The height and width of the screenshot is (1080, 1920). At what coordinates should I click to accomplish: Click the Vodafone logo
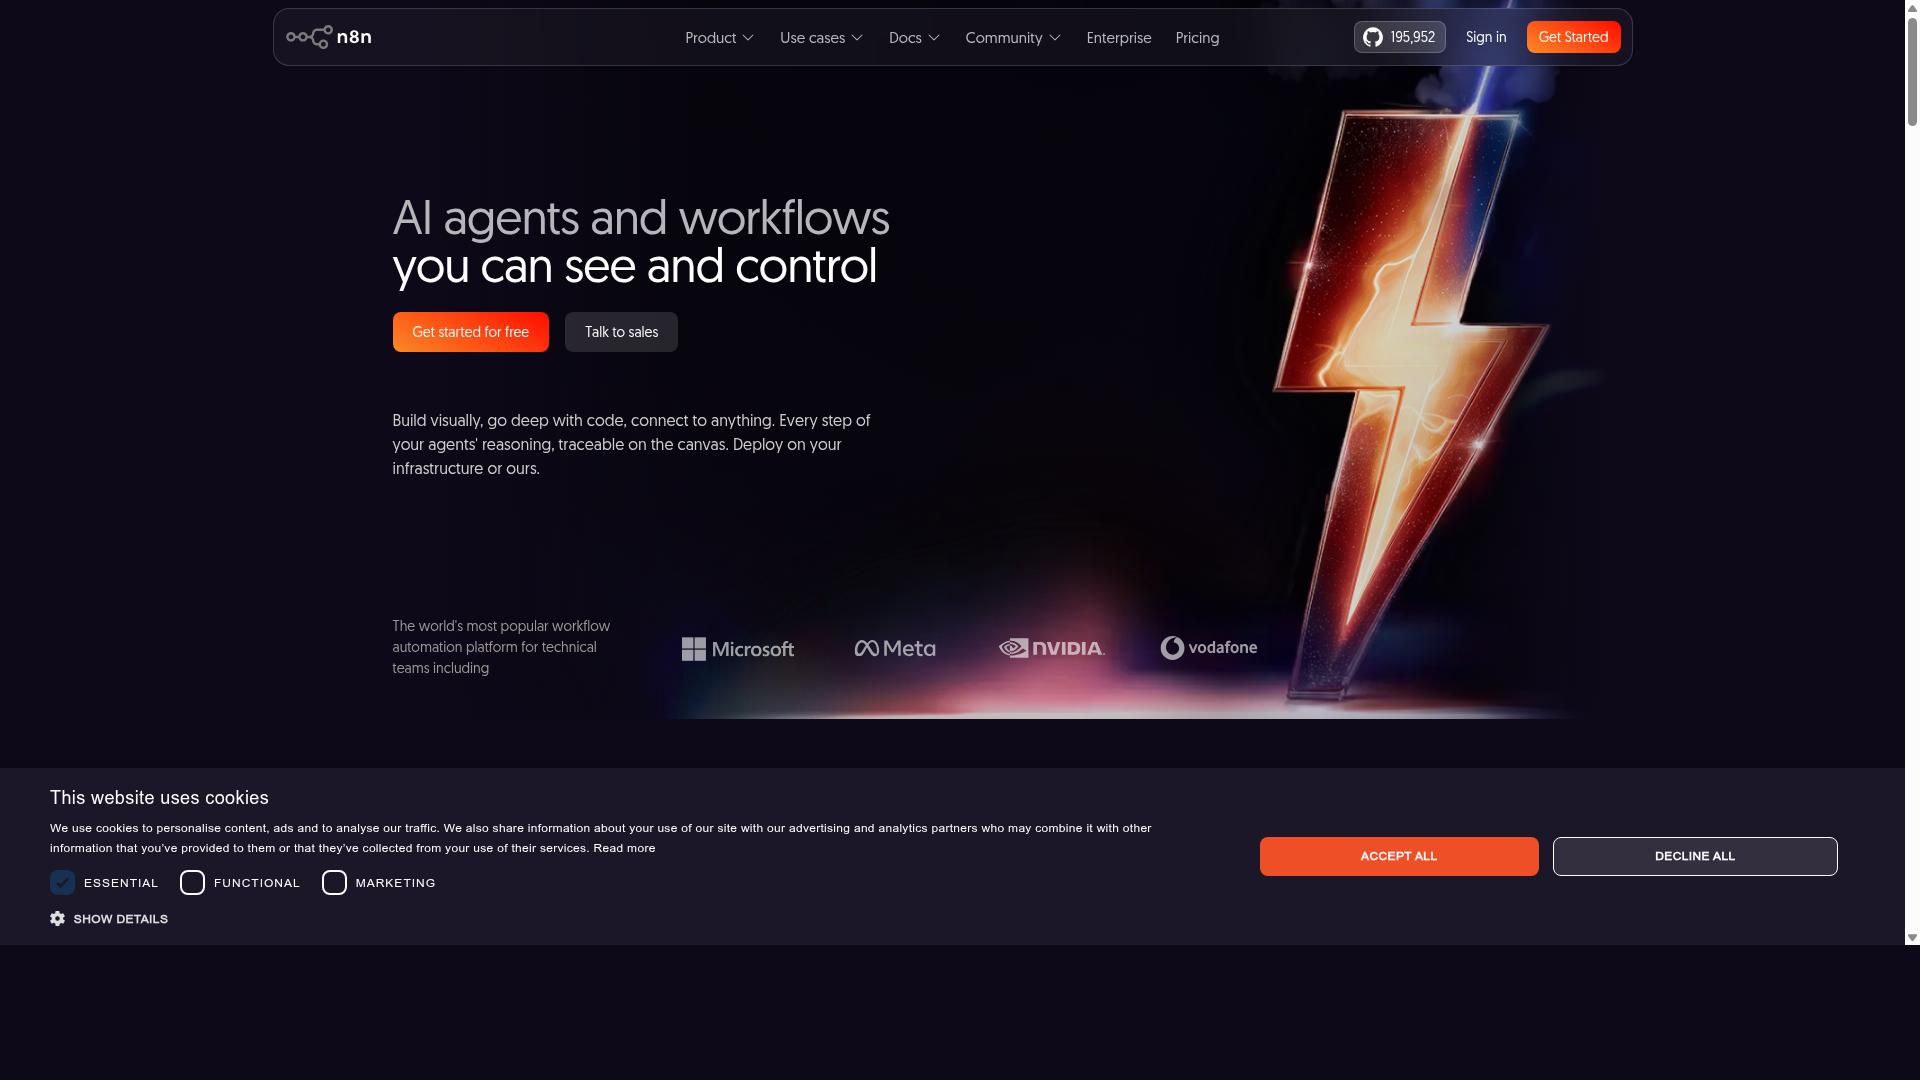[1209, 648]
